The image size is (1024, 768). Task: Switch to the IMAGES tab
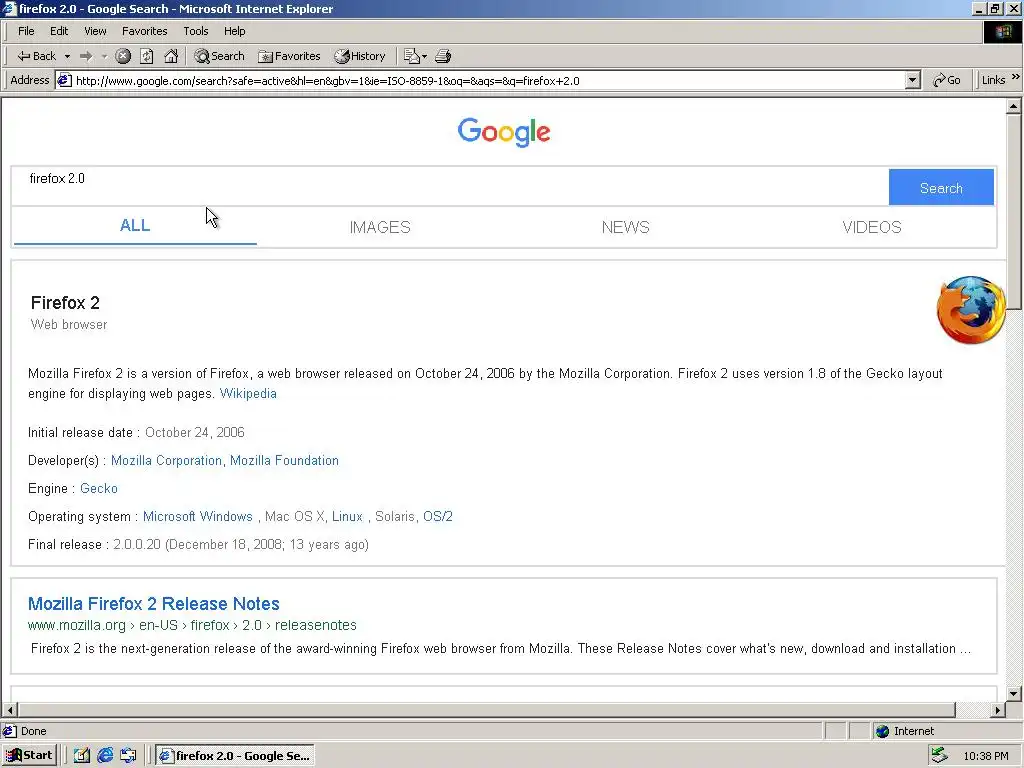(380, 227)
